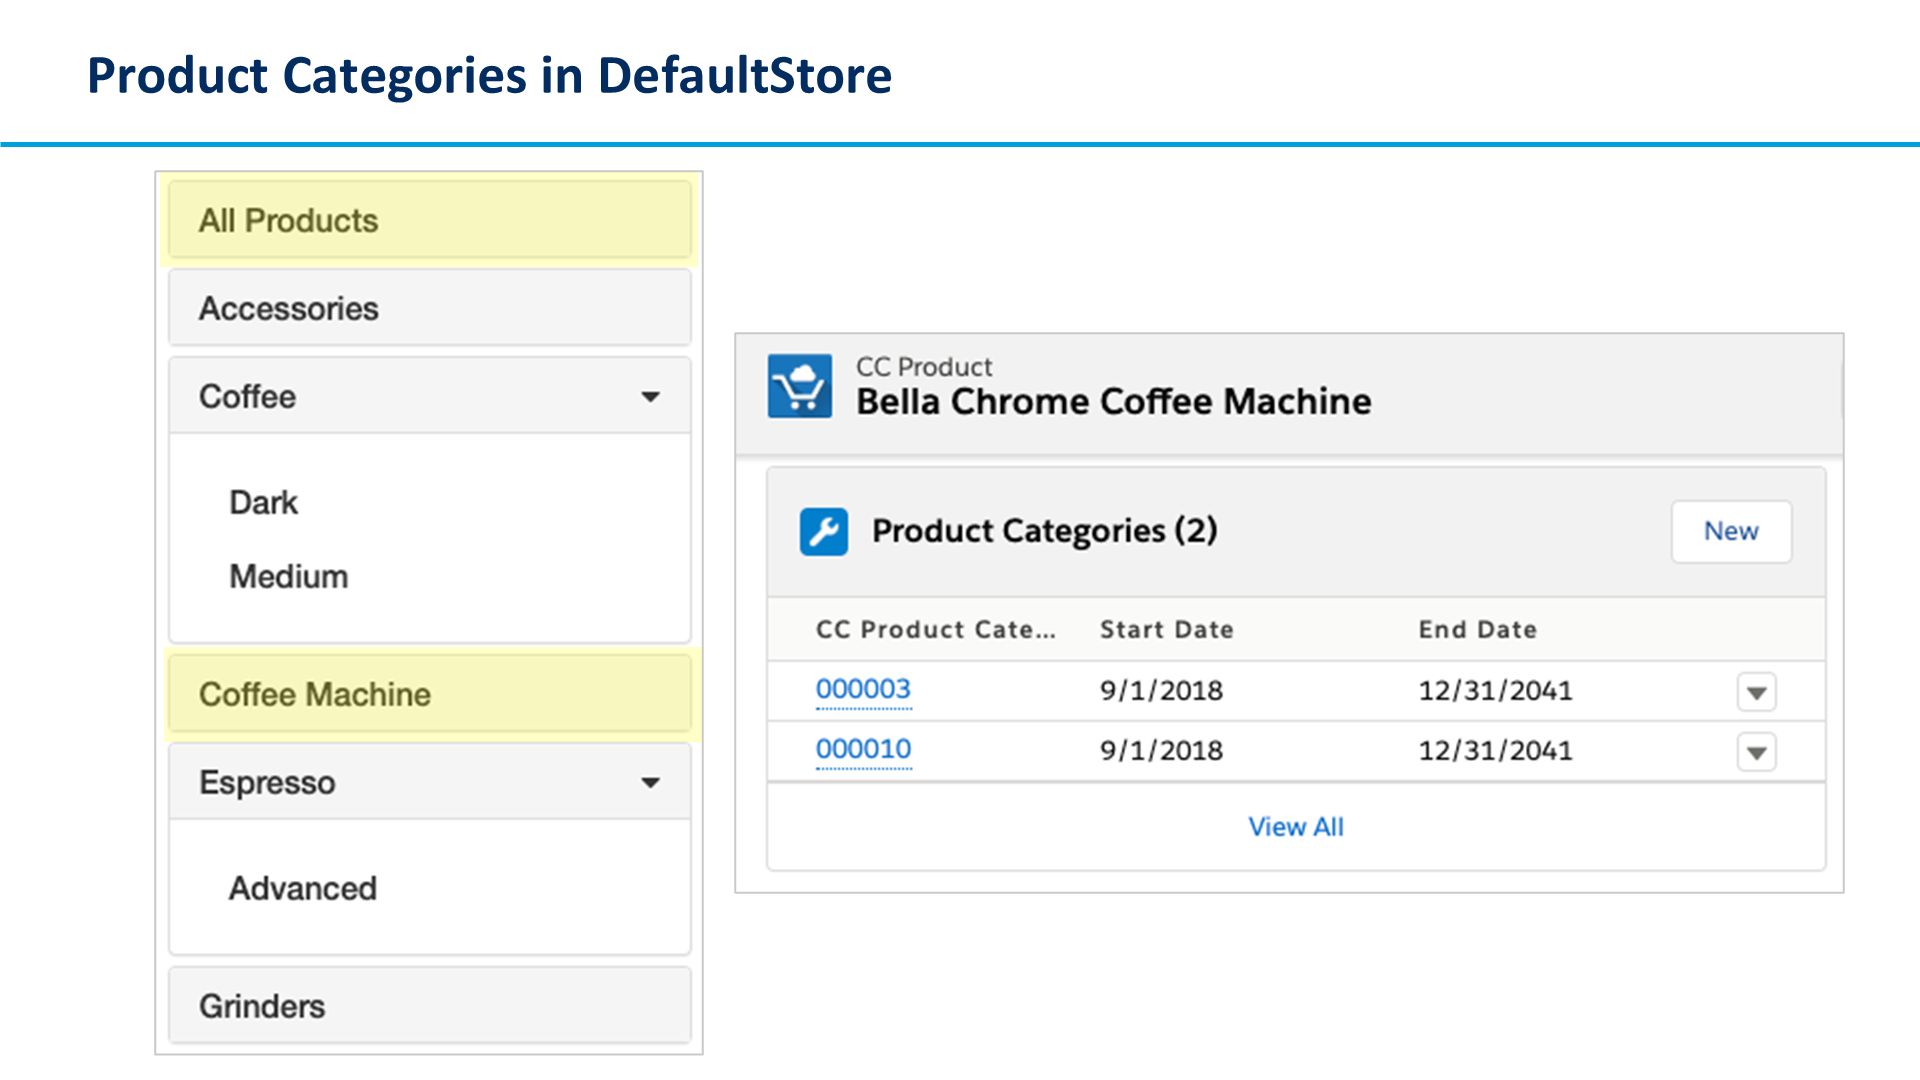1920x1080 pixels.
Task: Click the Bella Chrome Coffee Machine title
Action: click(1113, 401)
